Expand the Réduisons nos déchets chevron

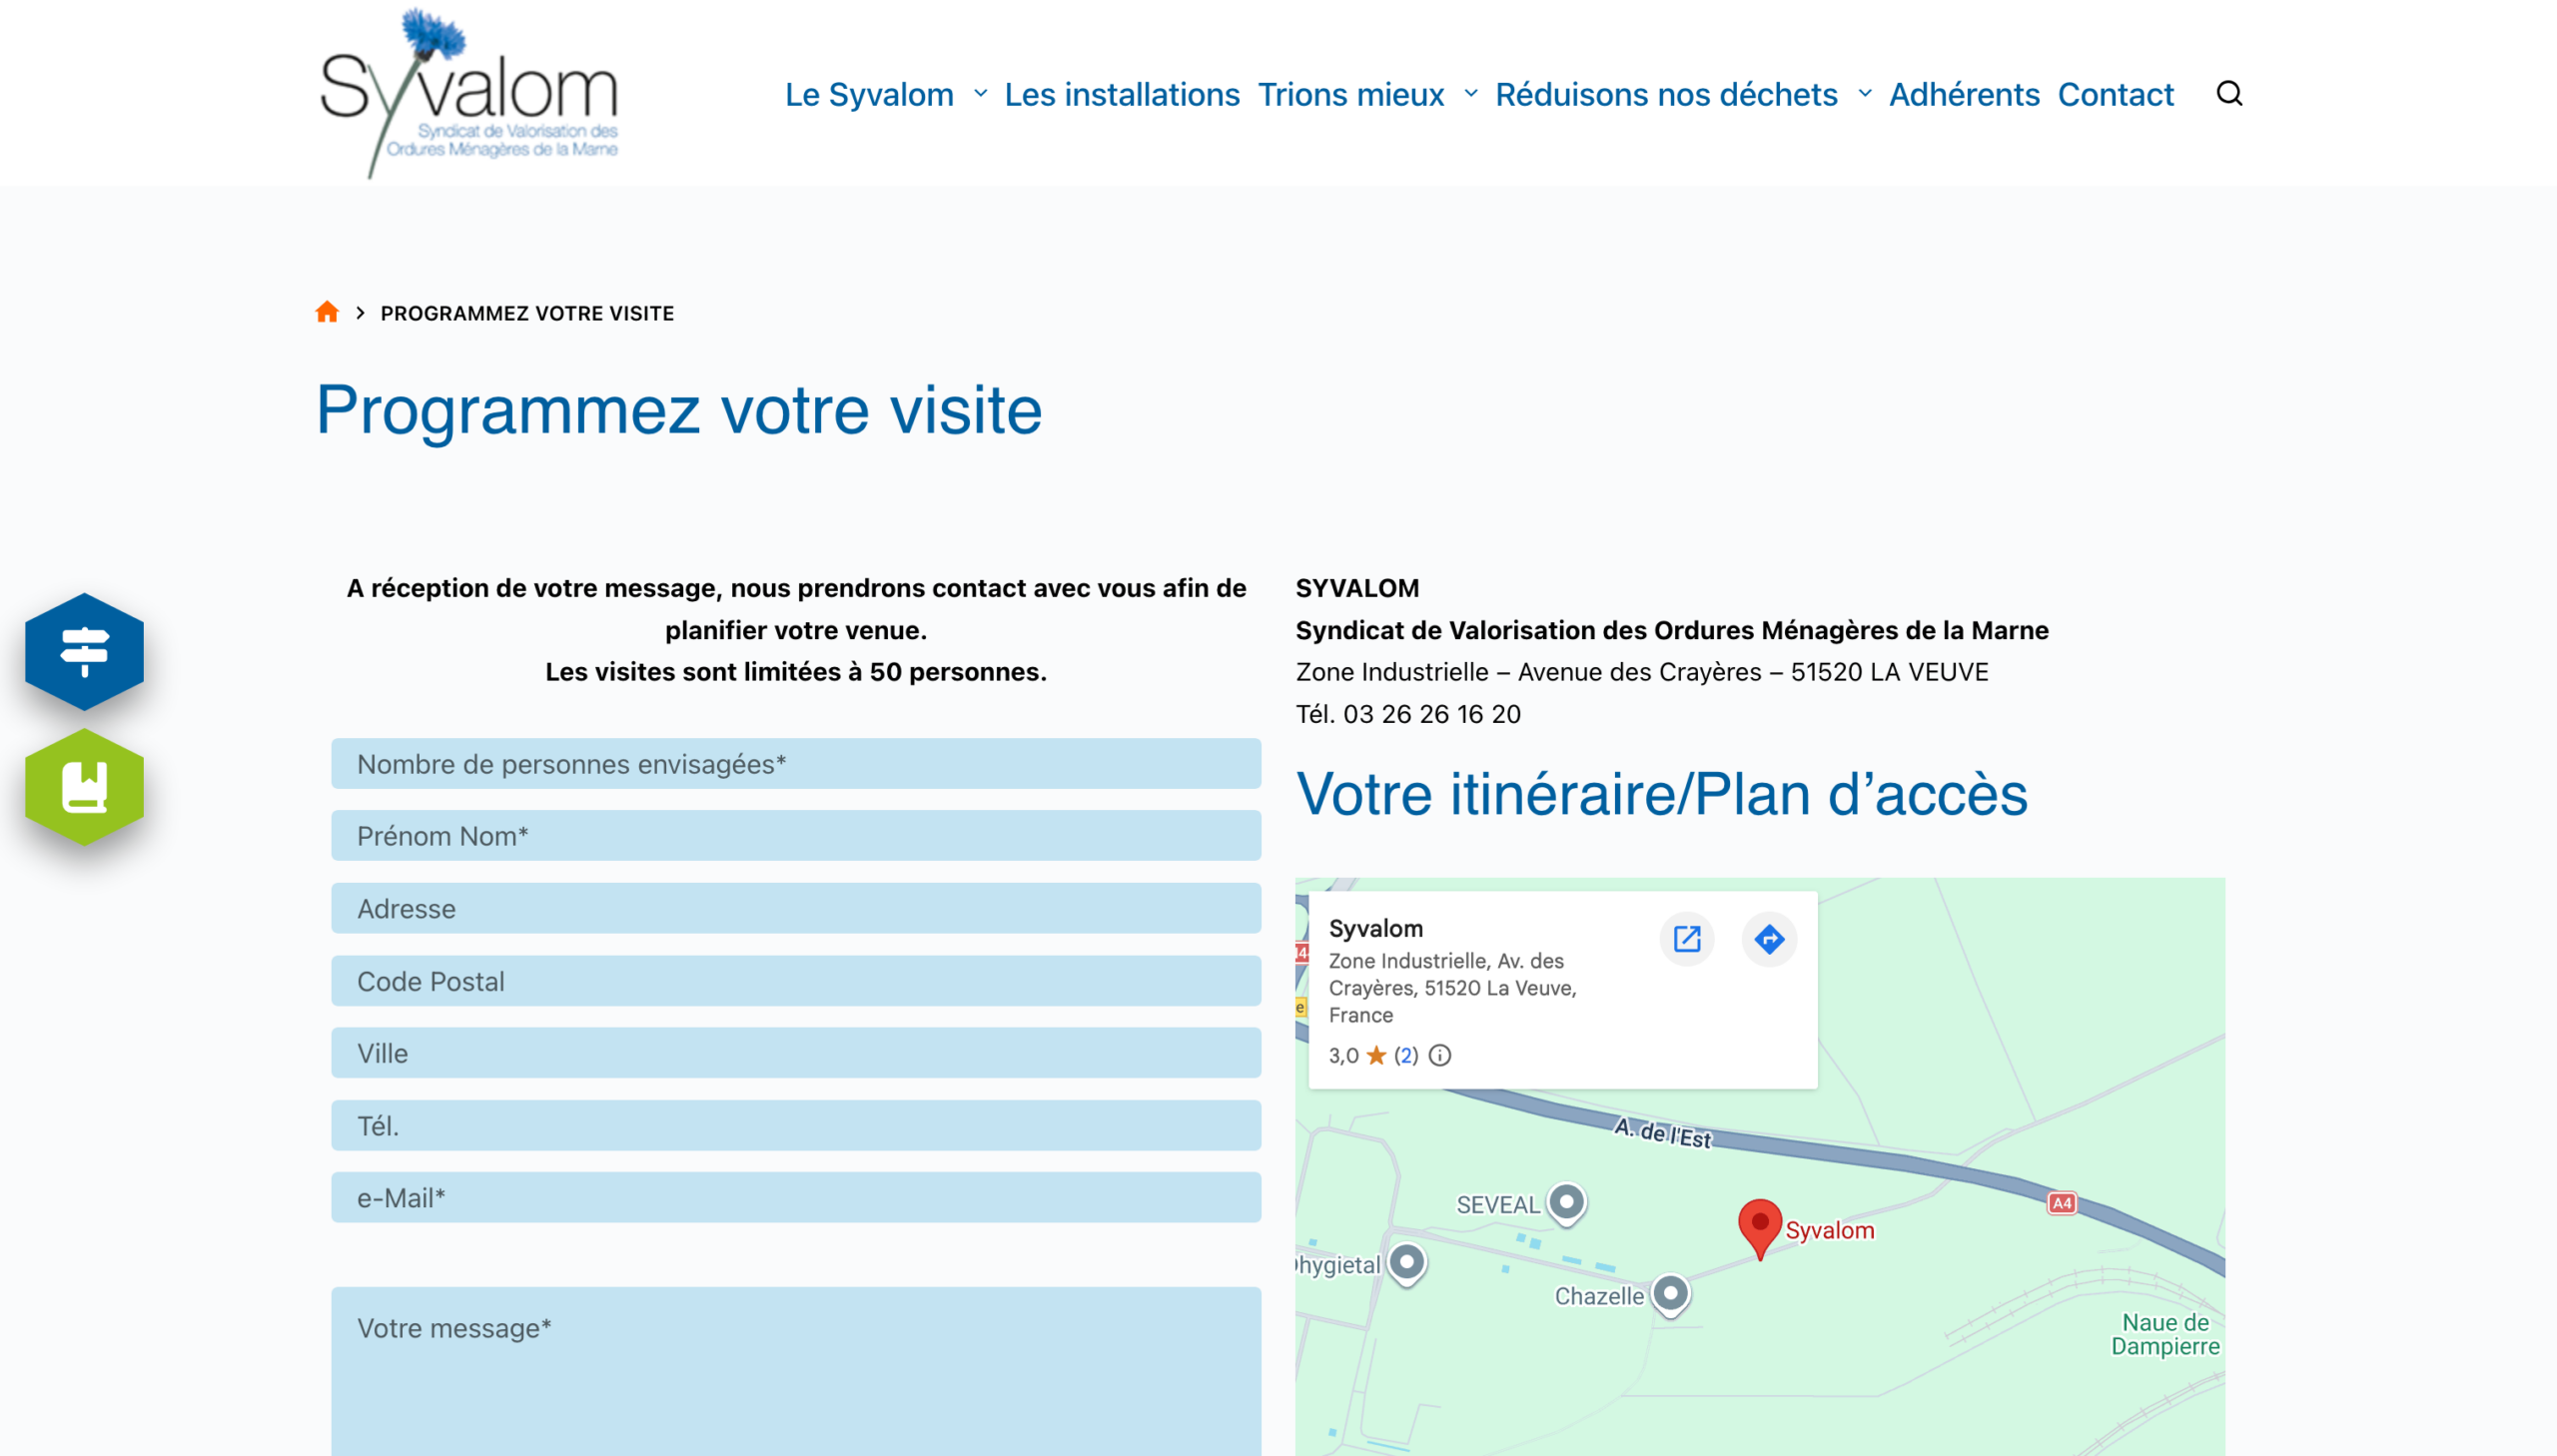[1865, 94]
